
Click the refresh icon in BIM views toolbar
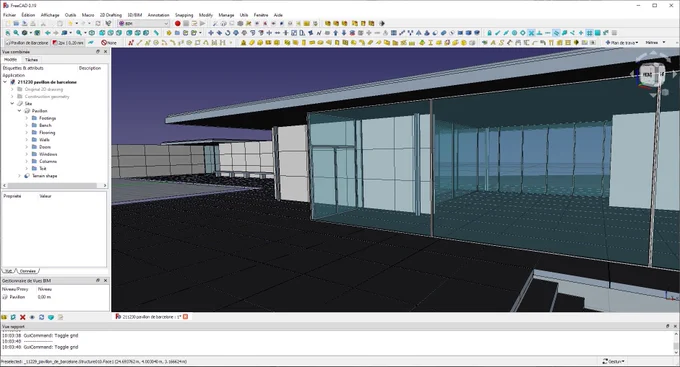[x=42, y=317]
